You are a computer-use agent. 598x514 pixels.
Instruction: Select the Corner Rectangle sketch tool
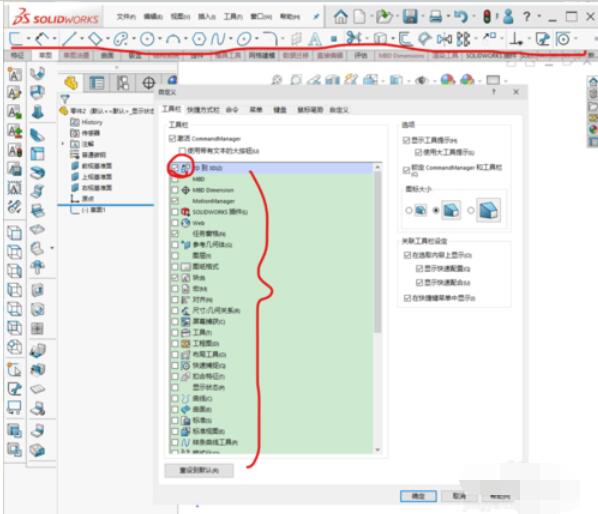pyautogui.click(x=95, y=39)
